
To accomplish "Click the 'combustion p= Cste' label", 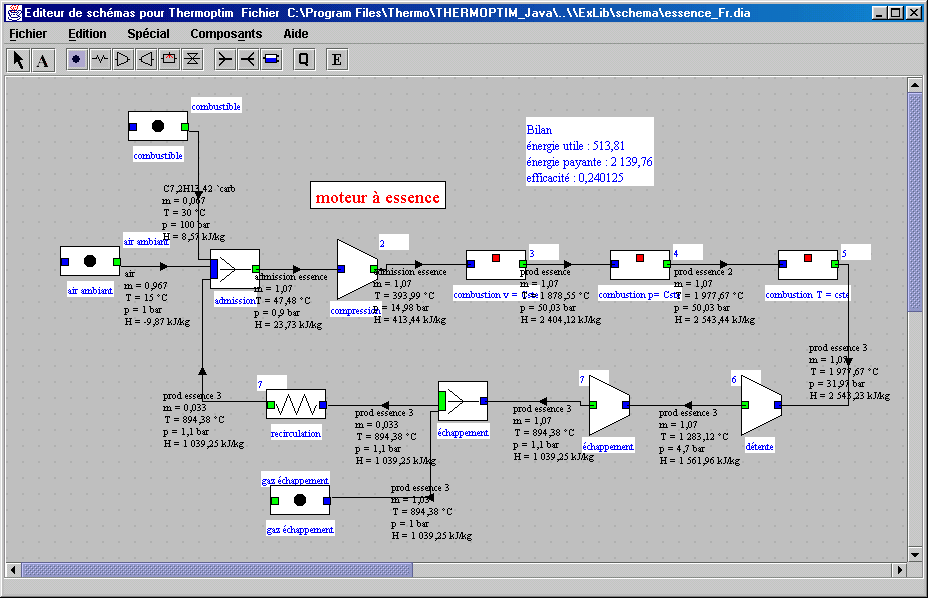I will [x=639, y=295].
